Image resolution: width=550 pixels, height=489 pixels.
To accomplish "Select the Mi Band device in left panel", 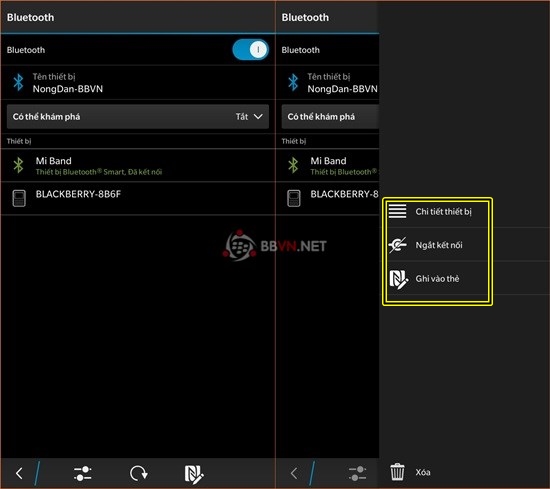I will click(138, 166).
